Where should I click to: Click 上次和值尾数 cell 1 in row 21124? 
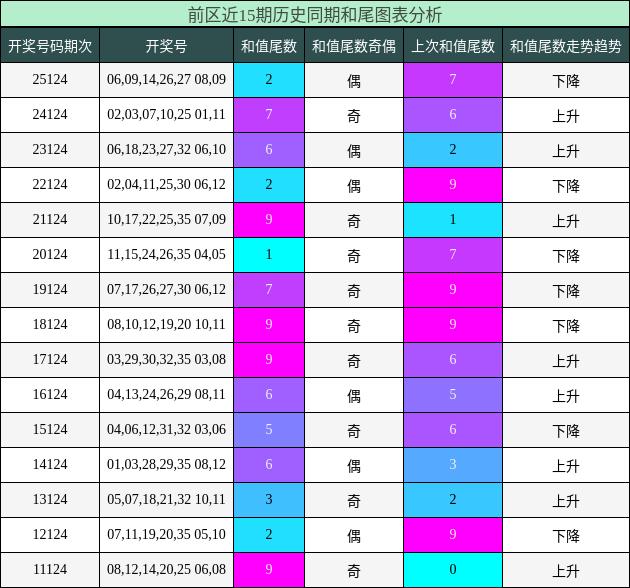pos(453,219)
